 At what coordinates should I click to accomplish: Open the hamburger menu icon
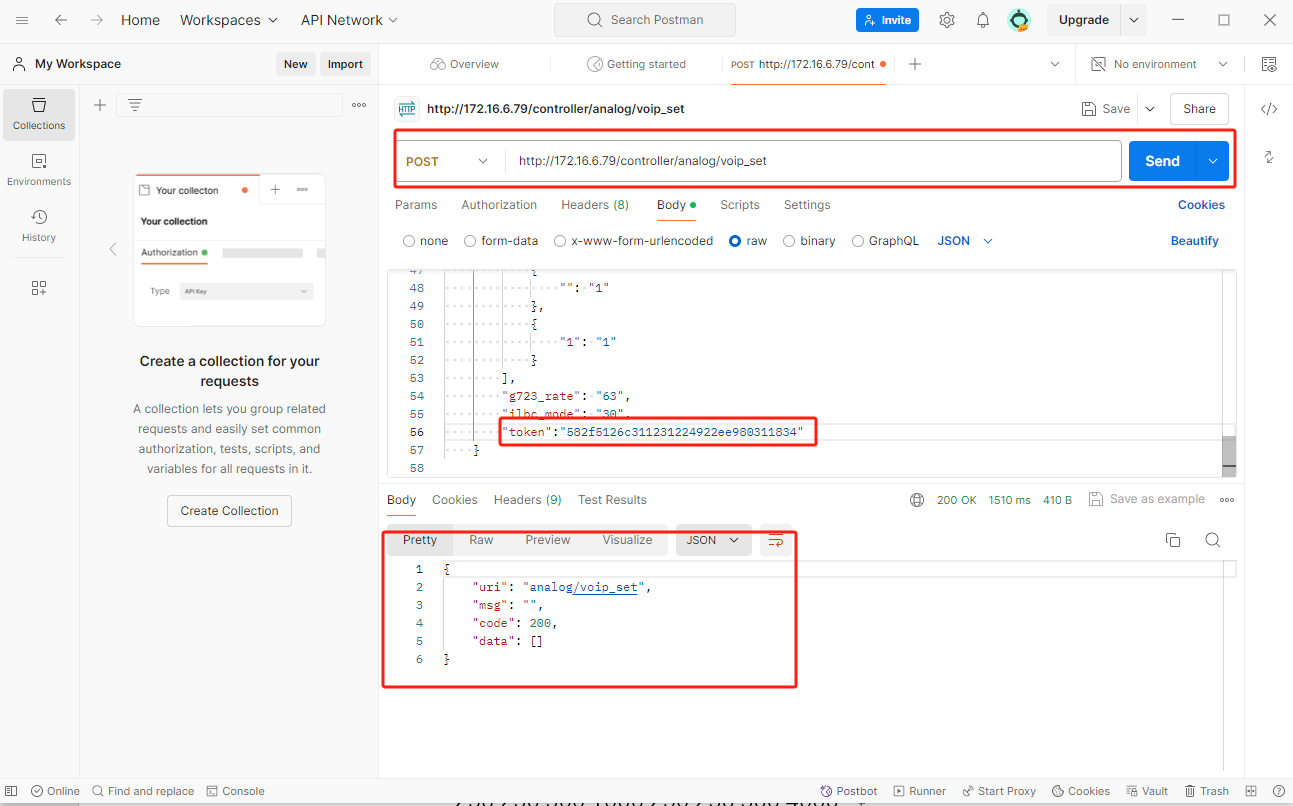(23, 20)
